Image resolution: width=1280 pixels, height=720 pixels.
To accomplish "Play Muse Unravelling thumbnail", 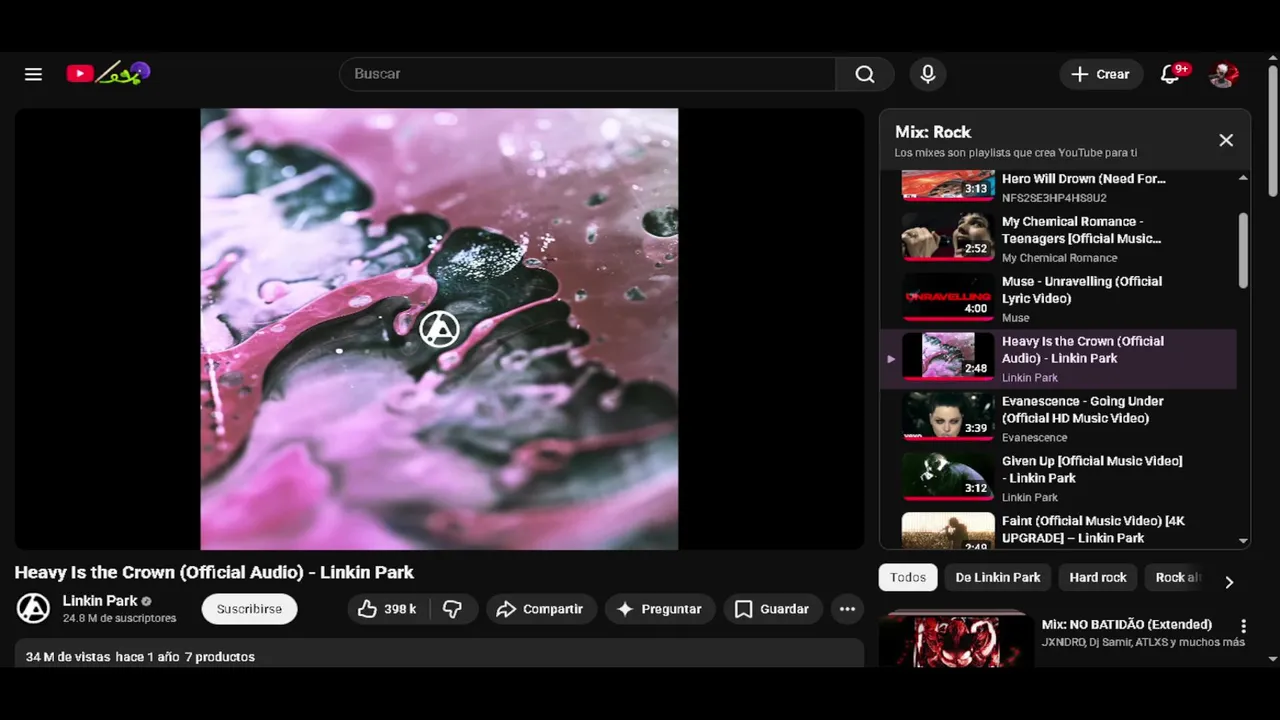I will pos(947,296).
